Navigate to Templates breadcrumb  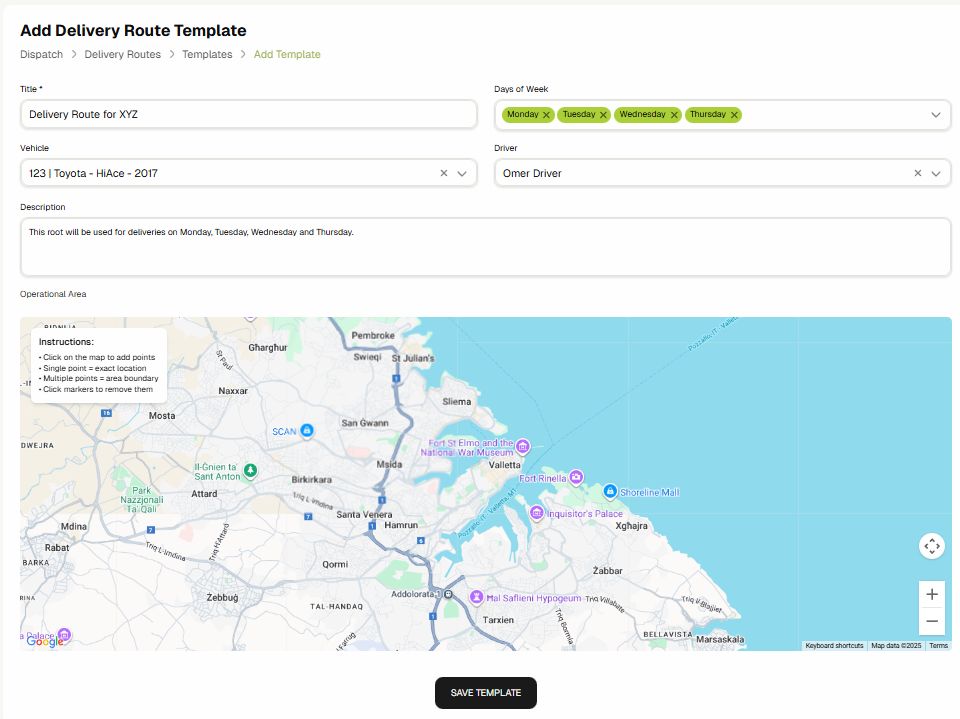pos(207,54)
